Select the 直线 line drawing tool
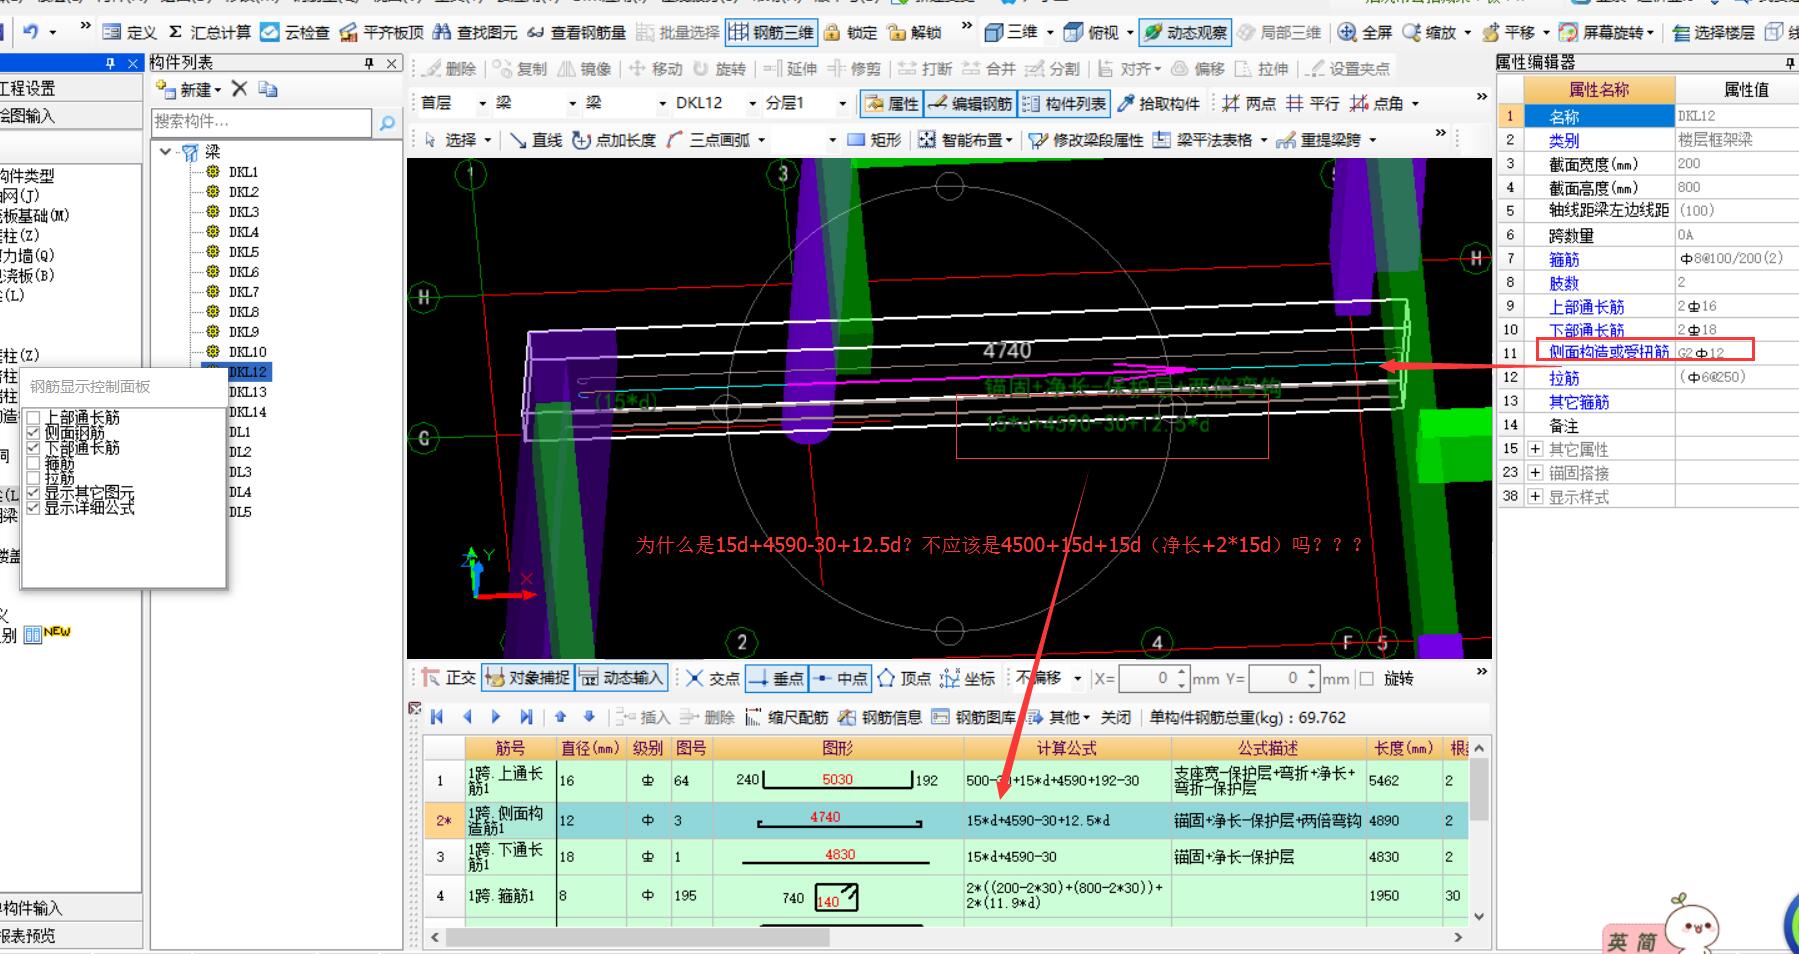Screen dimensions: 1799x954 (x=535, y=139)
